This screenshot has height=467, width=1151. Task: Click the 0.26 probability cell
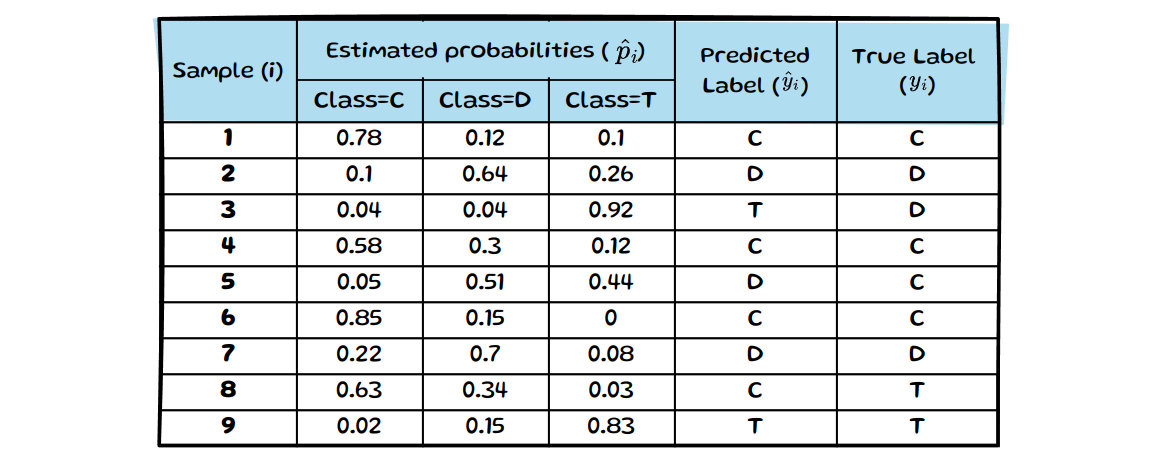coord(611,174)
